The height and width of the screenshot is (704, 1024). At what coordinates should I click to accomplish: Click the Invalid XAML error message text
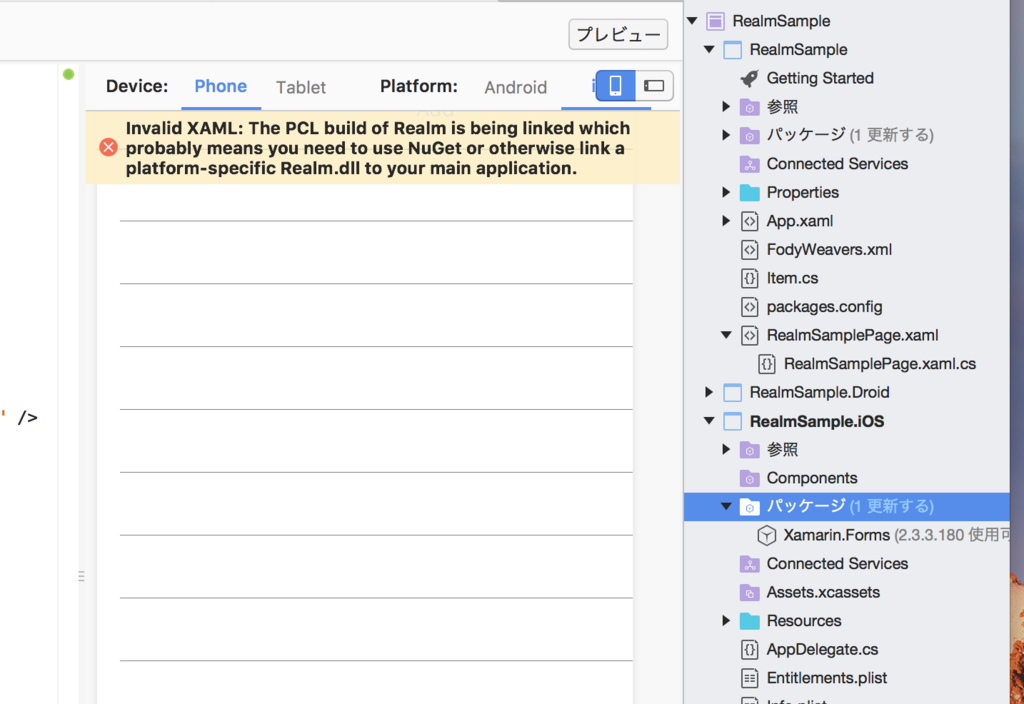click(377, 148)
